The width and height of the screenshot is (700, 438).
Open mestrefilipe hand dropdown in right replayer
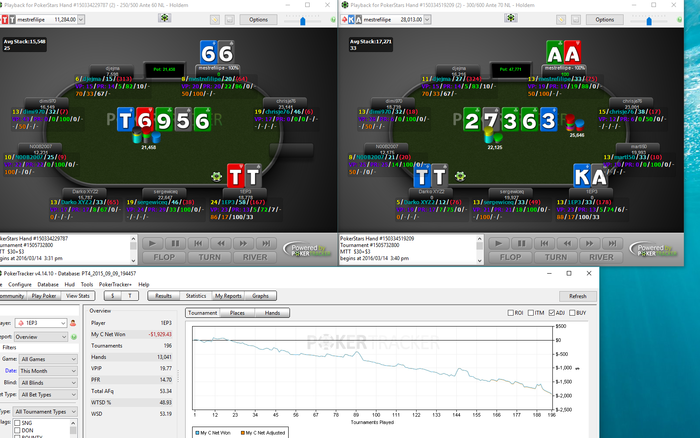(427, 20)
